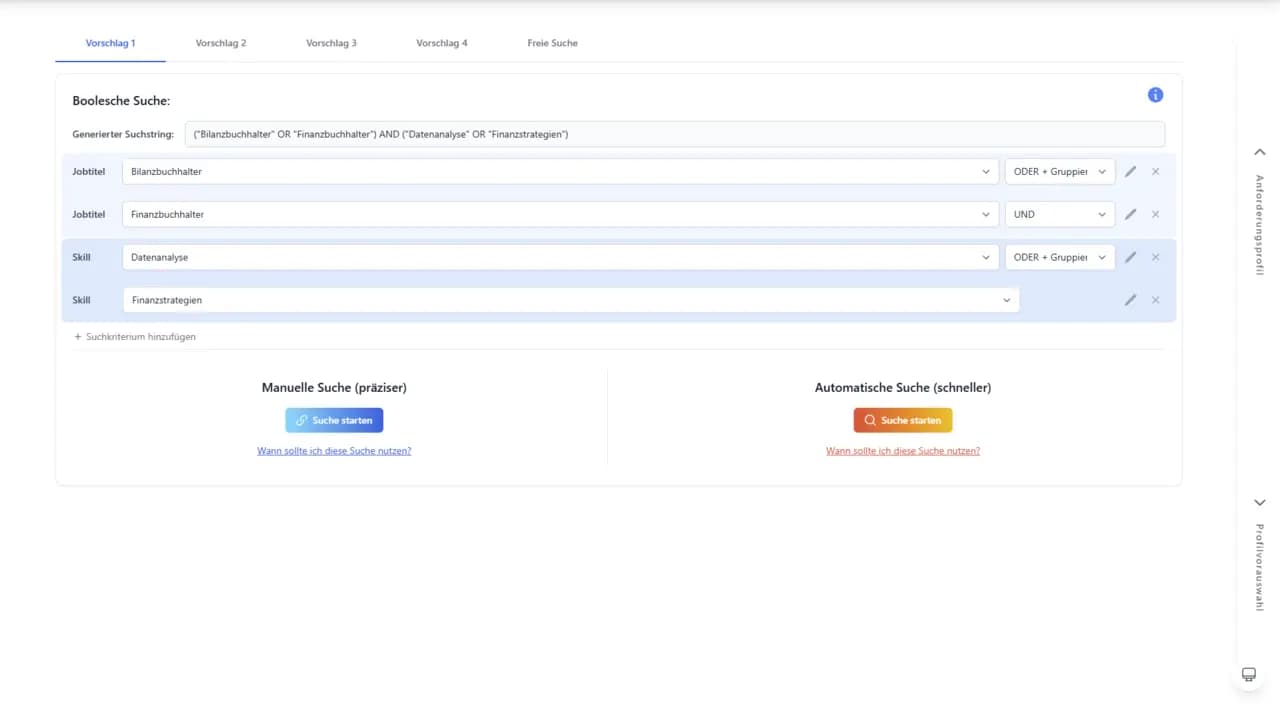Click the Anforderungsprofil vertical label
This screenshot has height=707, width=1280.
click(x=1260, y=225)
